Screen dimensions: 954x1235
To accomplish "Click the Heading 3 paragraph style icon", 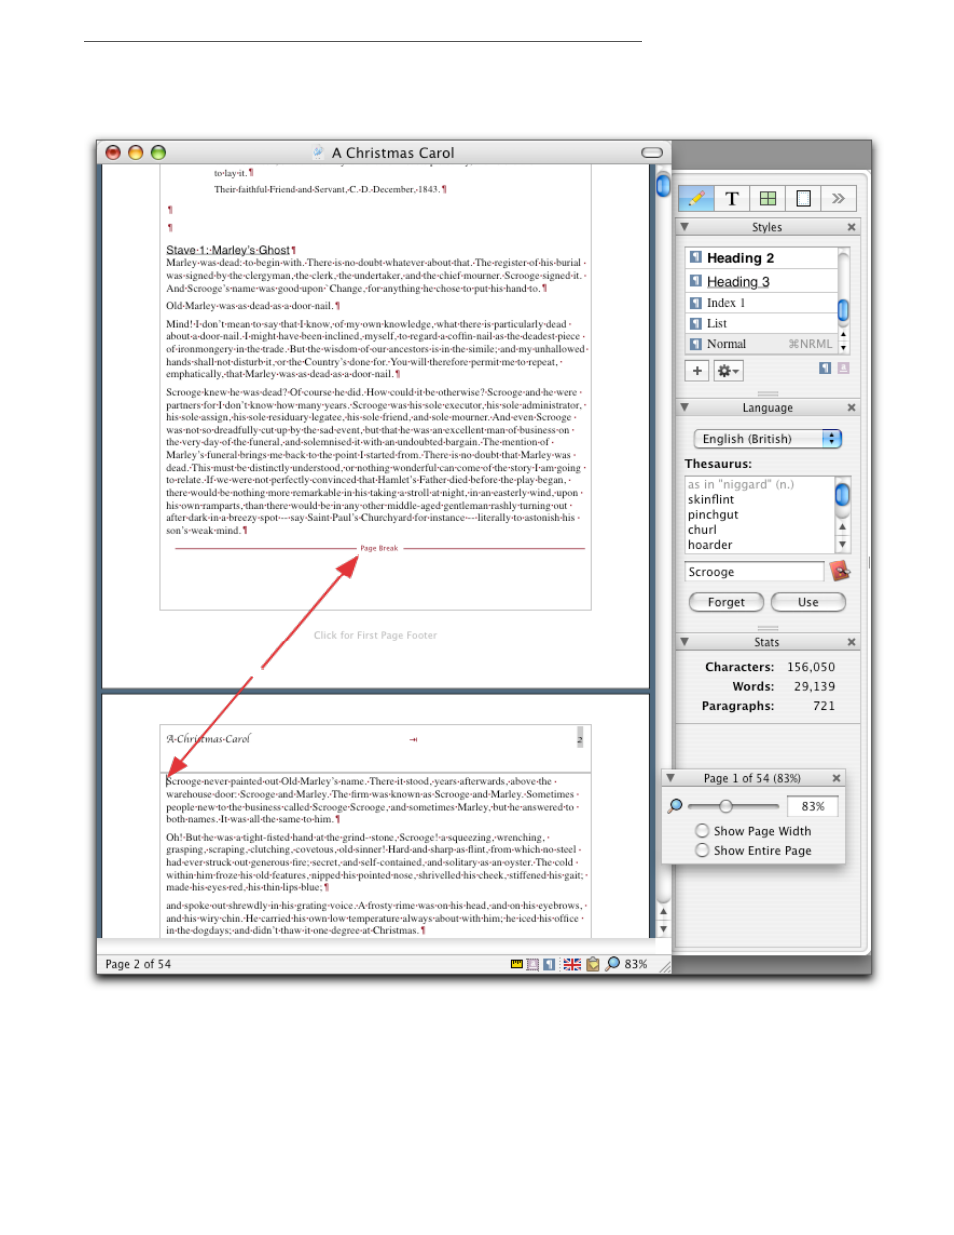I will pos(696,282).
